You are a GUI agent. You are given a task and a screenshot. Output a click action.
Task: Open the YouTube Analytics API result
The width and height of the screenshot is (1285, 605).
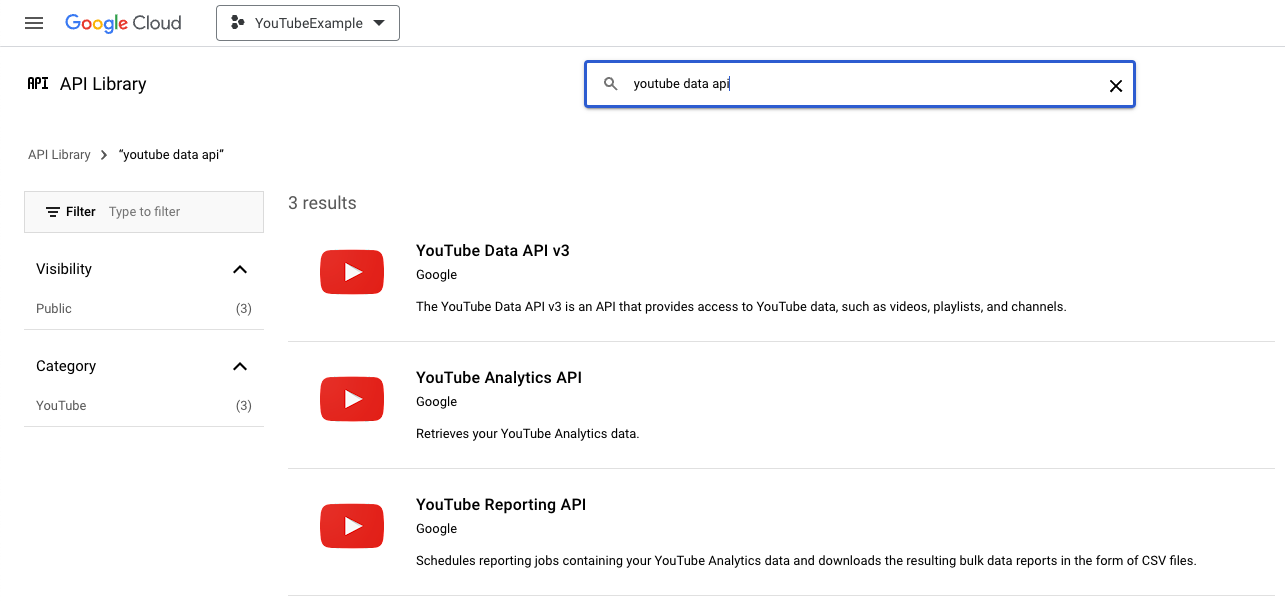499,378
